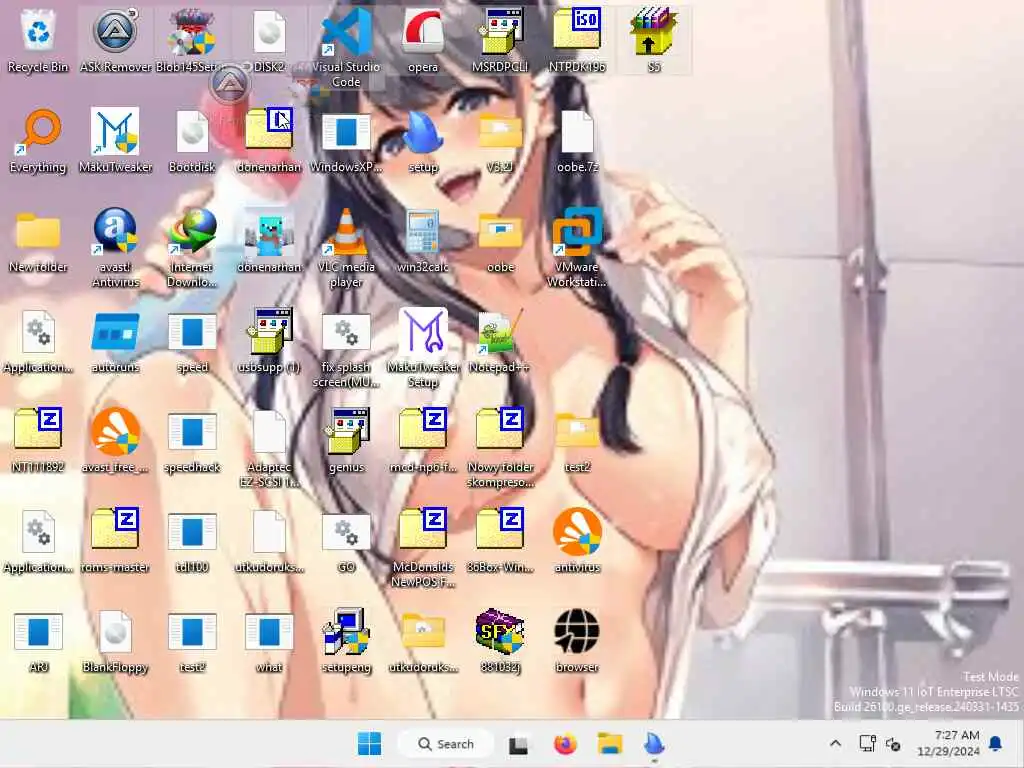Select the NTPDK196 ISO file icon
Viewport: 1024px width, 768px height.
577,40
